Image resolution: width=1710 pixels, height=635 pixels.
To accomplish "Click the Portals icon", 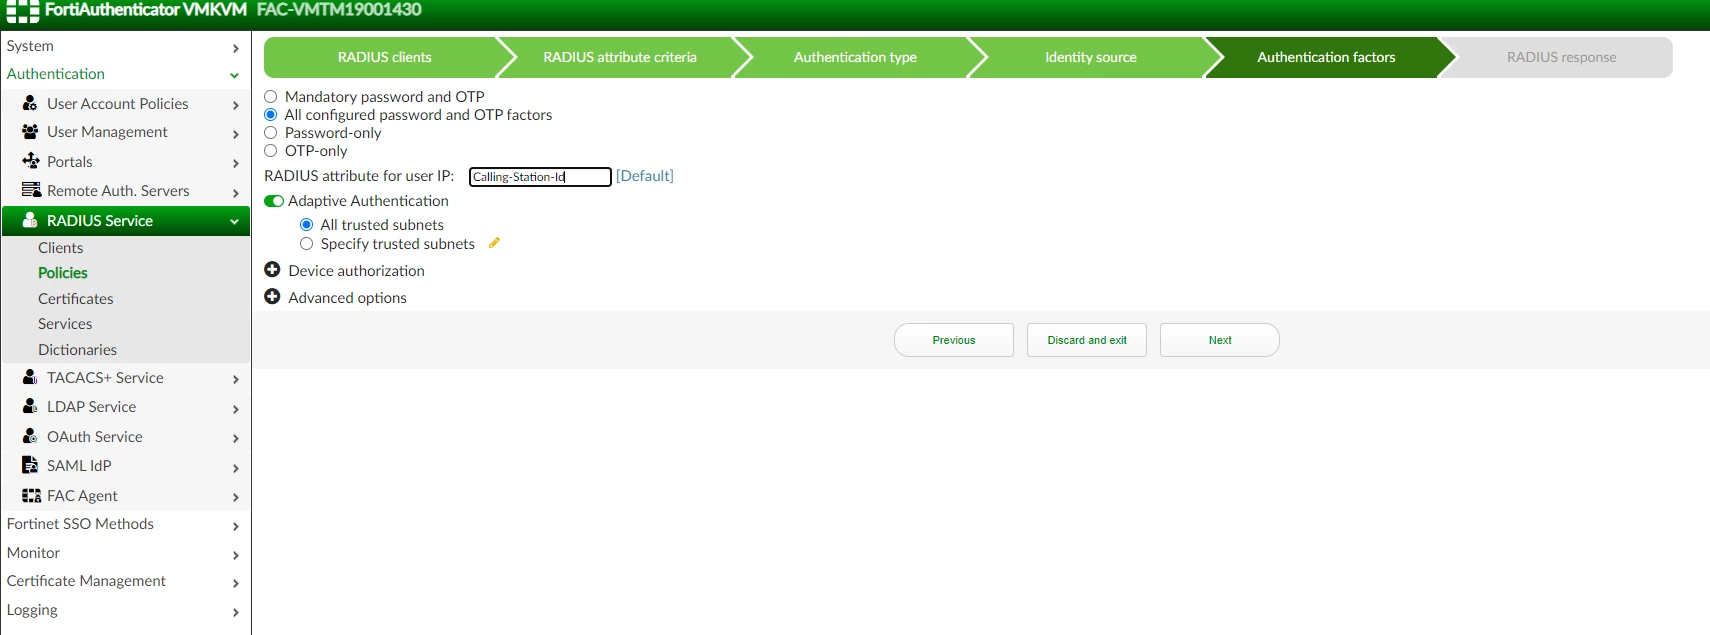I will click(x=30, y=161).
